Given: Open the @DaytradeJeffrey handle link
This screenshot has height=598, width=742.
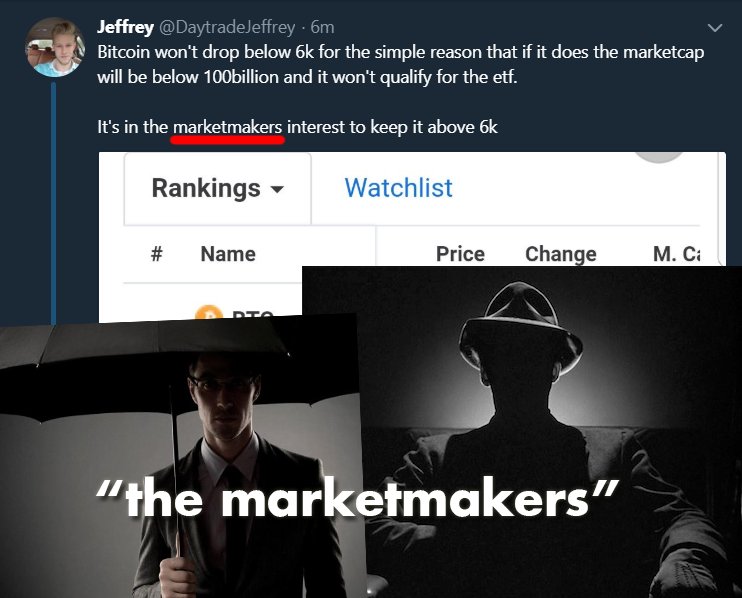Looking at the screenshot, I should (226, 27).
